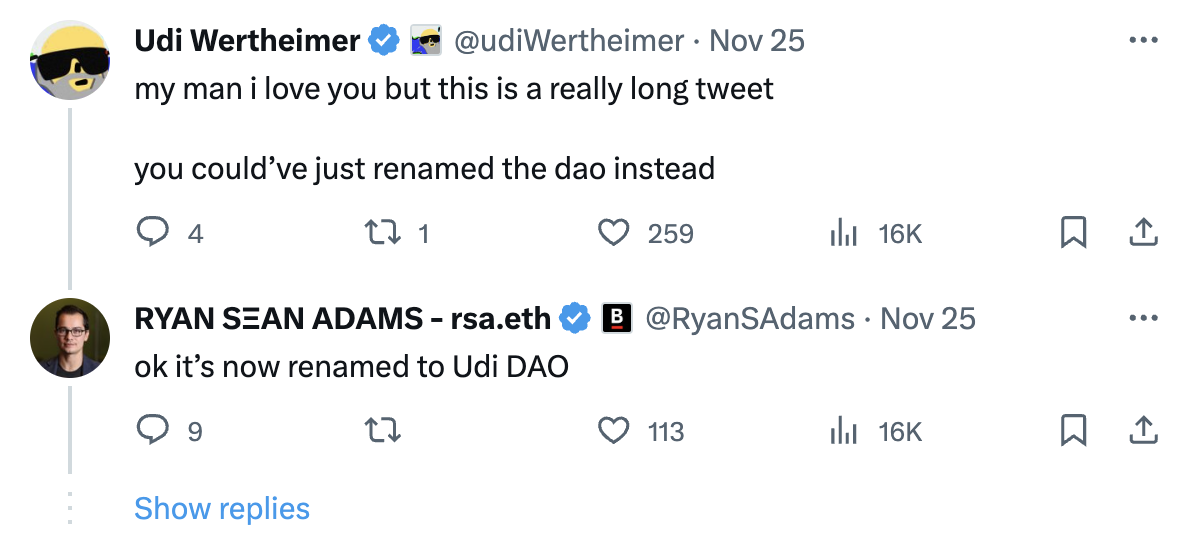
Task: Open Ryan Sean Adams' profile photo
Action: [x=70, y=338]
